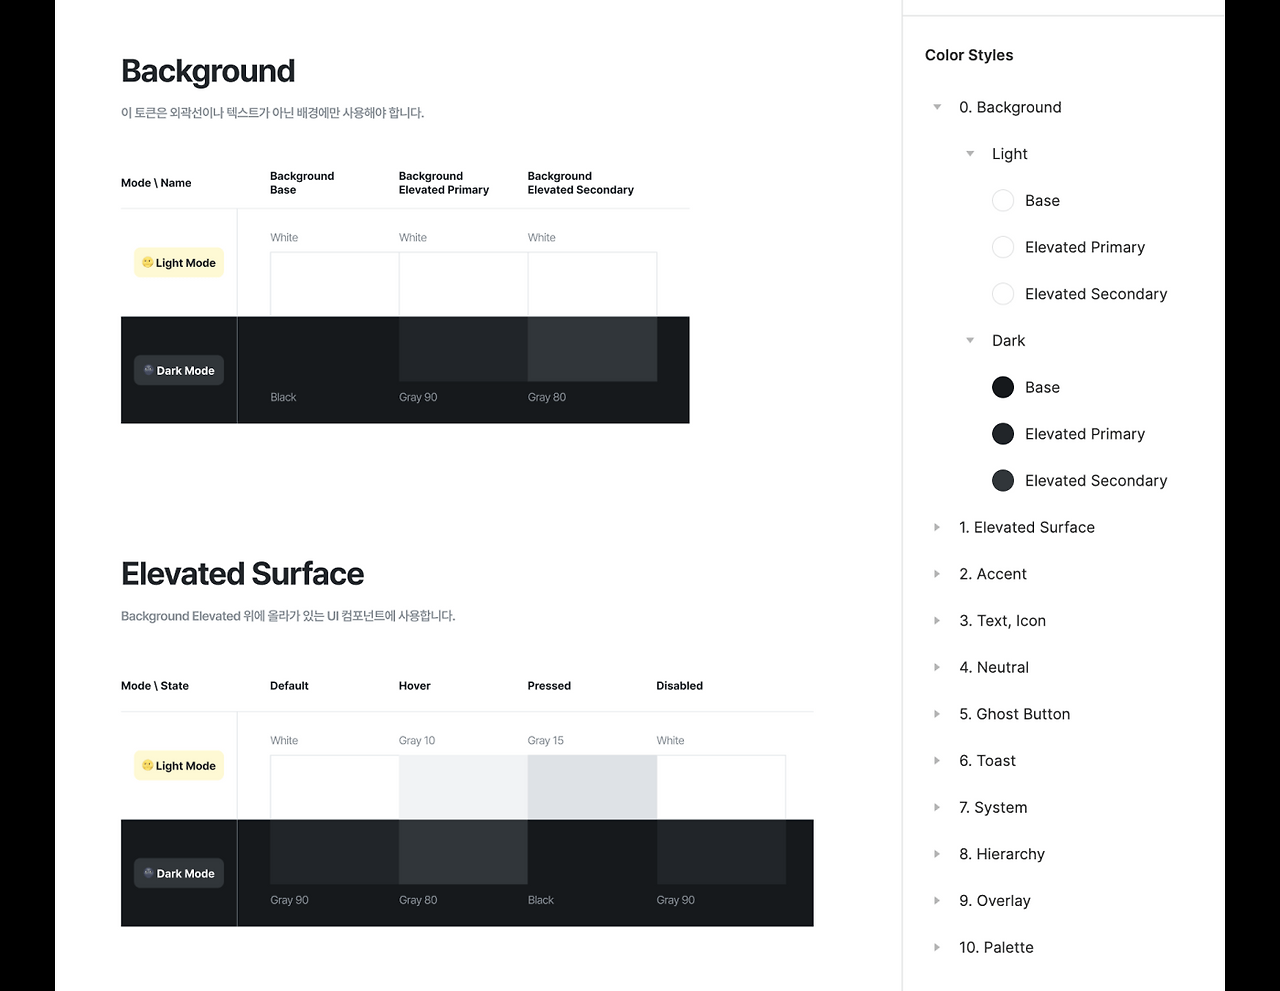Click the large Background section heading
This screenshot has width=1280, height=991.
[208, 71]
